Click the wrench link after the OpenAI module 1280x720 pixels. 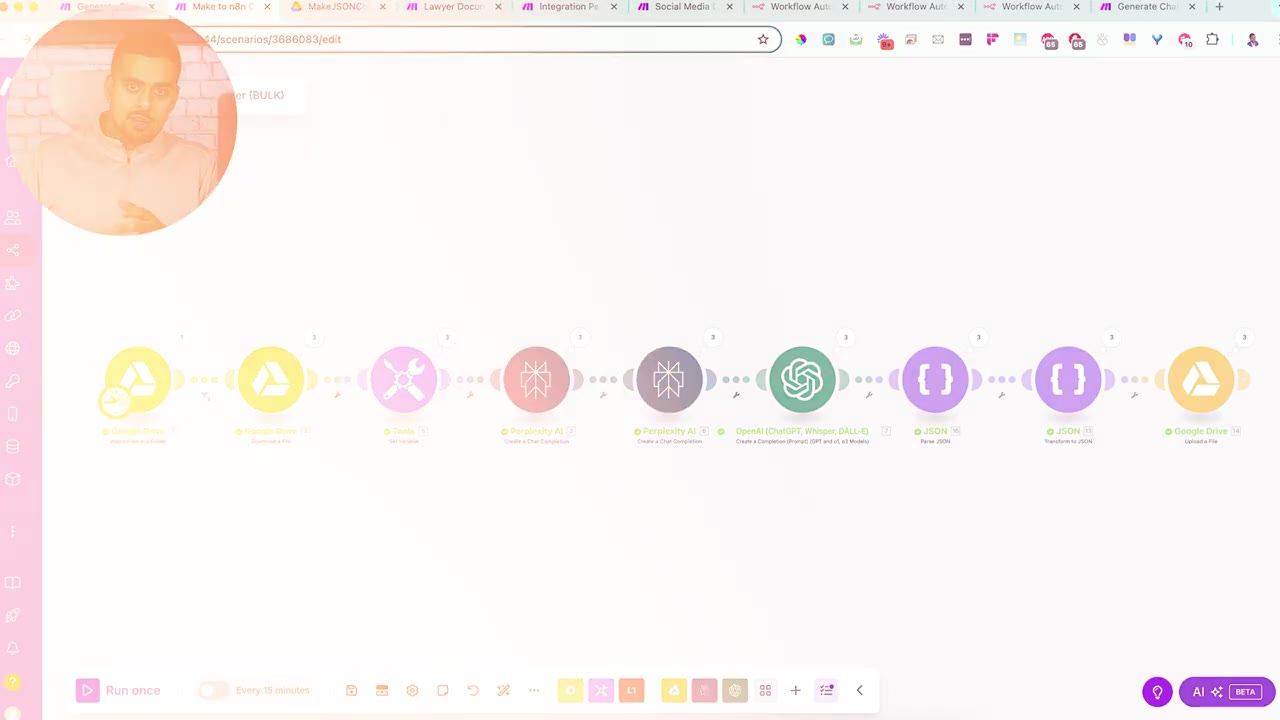pos(868,395)
